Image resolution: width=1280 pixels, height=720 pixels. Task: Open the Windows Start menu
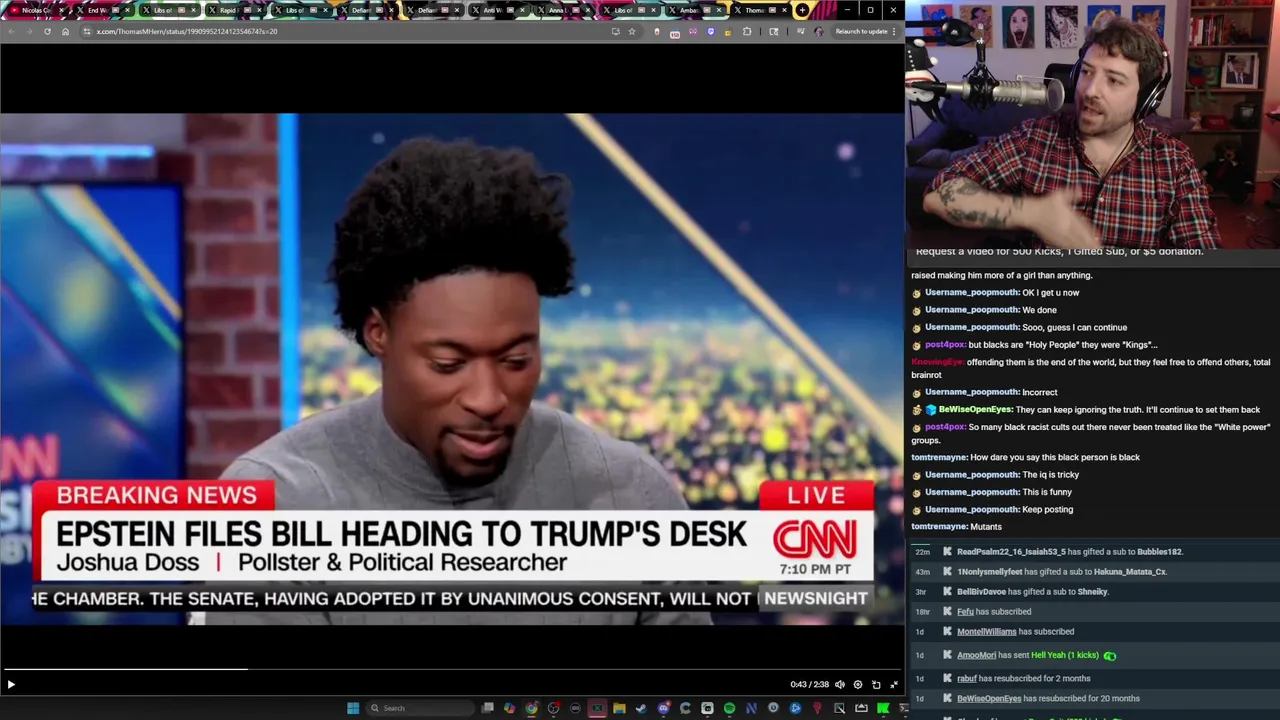pos(353,708)
